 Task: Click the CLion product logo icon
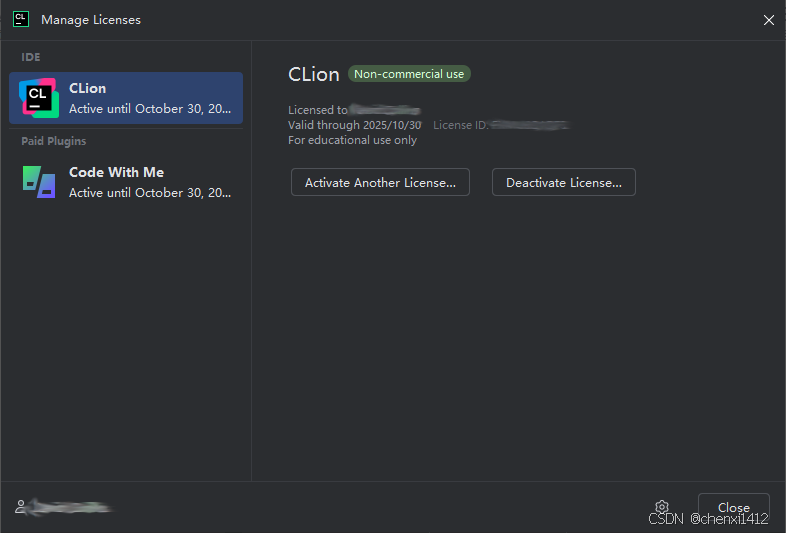pos(39,98)
